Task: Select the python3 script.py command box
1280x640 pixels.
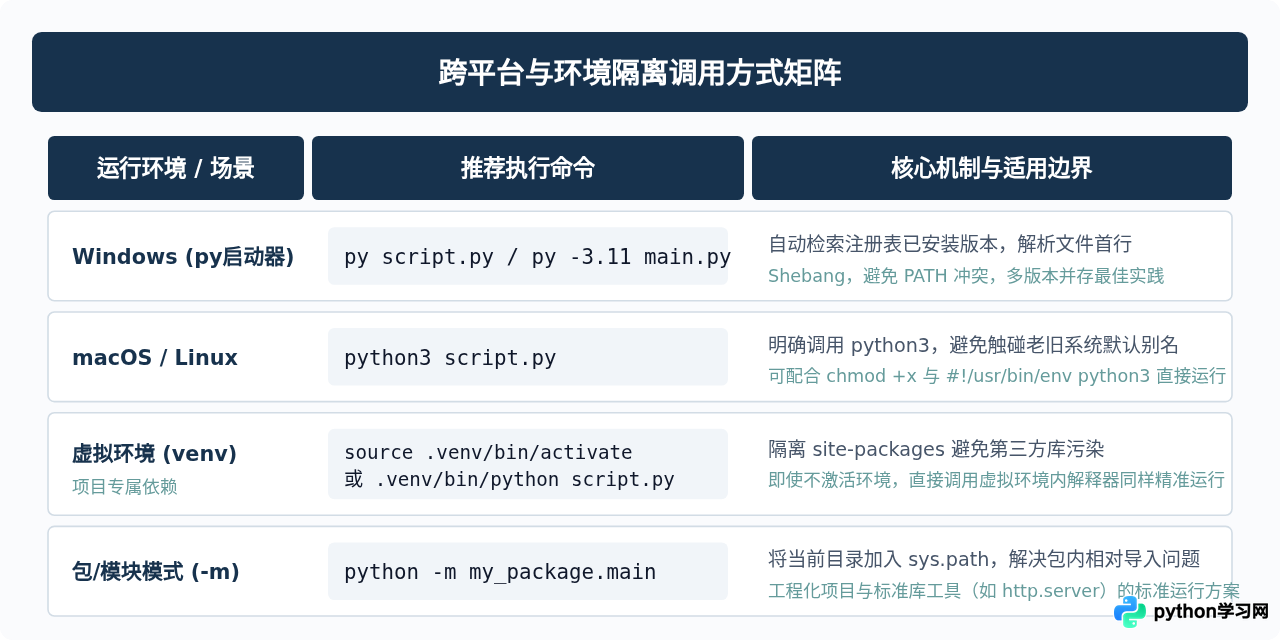Action: click(528, 357)
